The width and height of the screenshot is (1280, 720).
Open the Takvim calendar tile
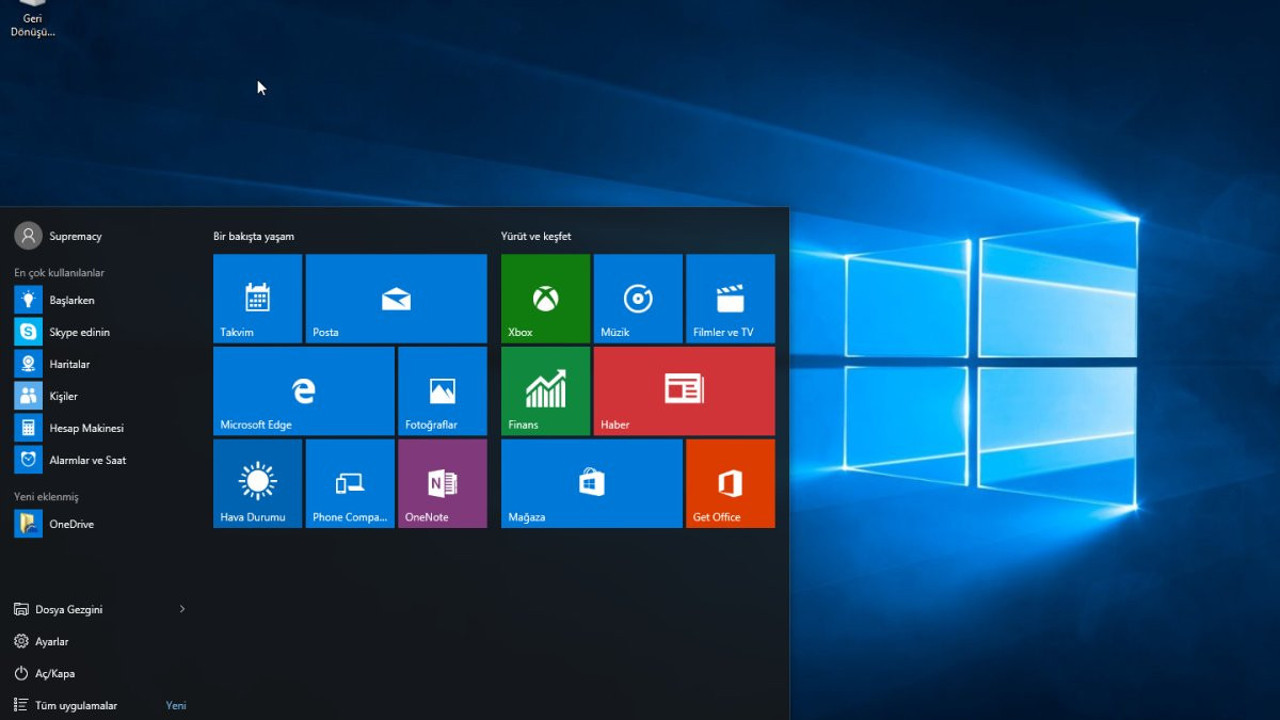pos(257,297)
